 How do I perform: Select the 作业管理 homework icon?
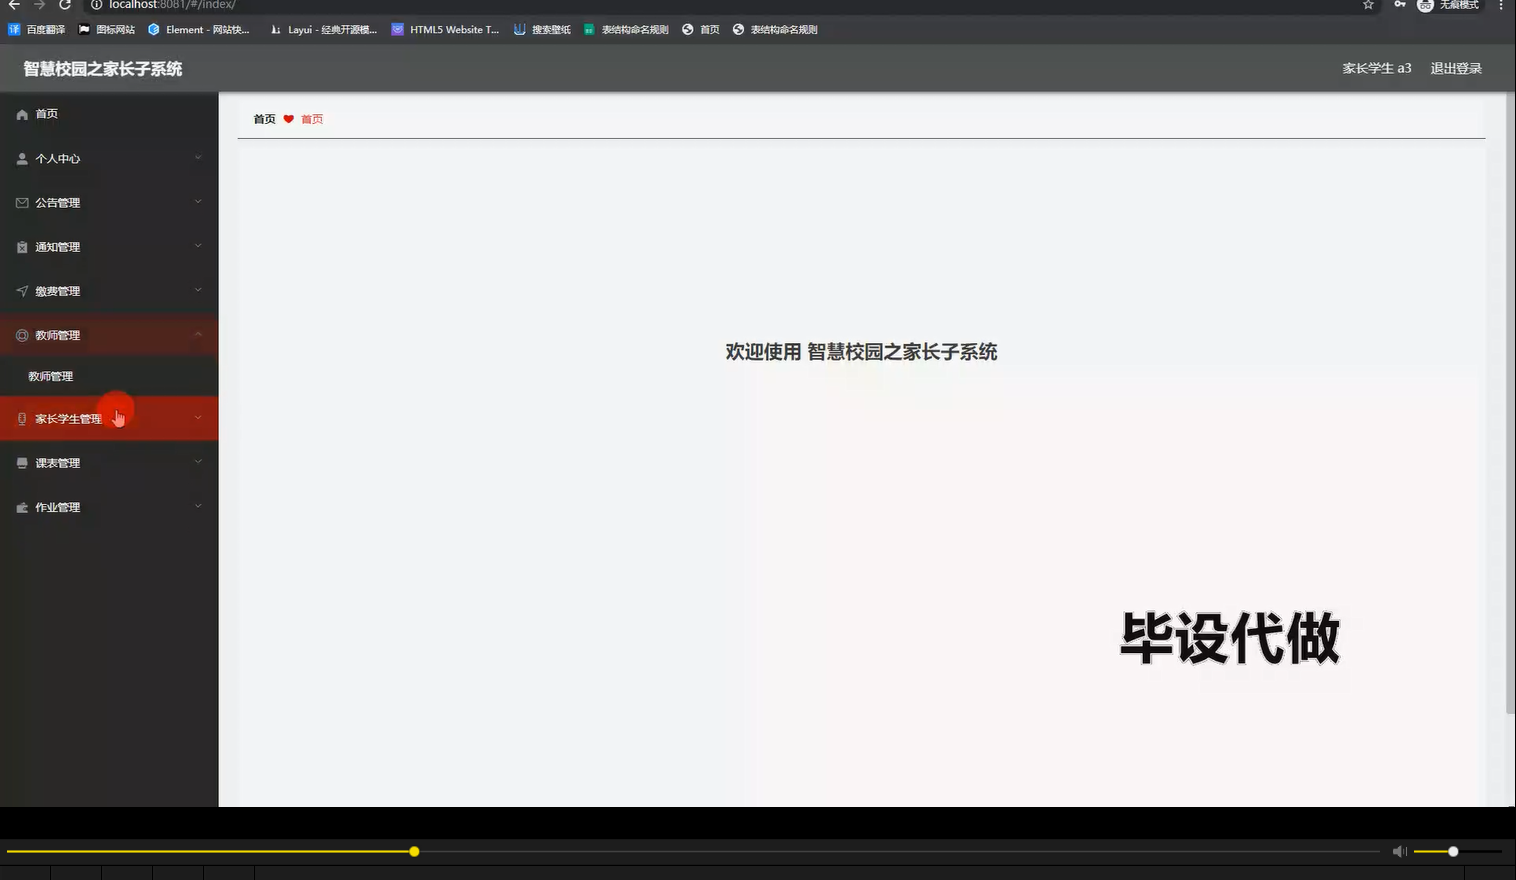[21, 507]
